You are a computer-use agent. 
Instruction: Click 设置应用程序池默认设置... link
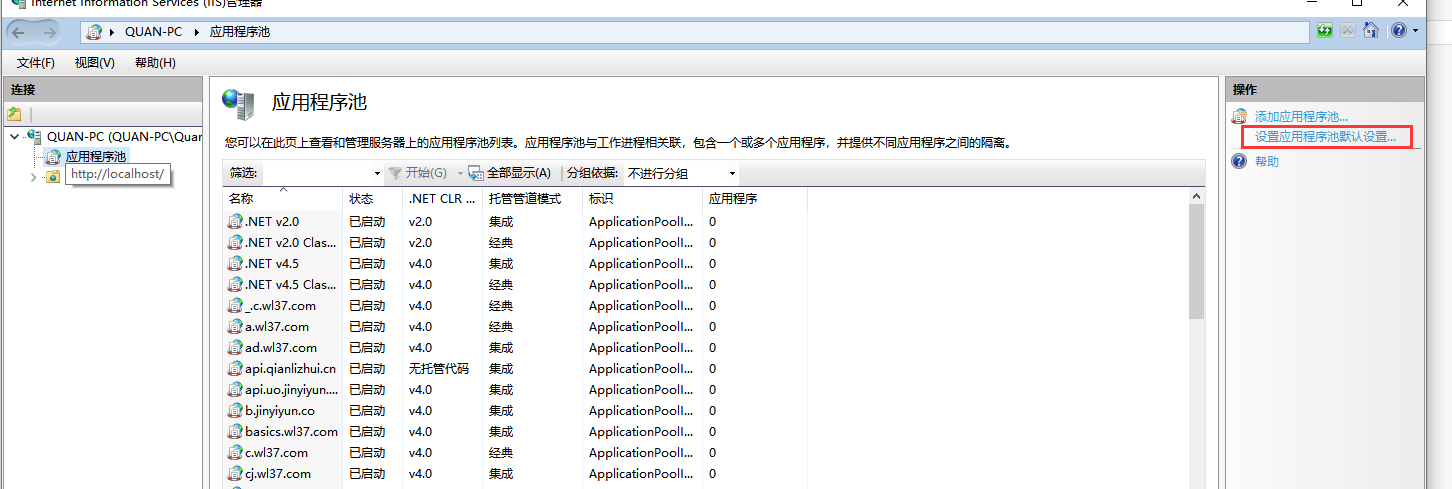[1325, 137]
